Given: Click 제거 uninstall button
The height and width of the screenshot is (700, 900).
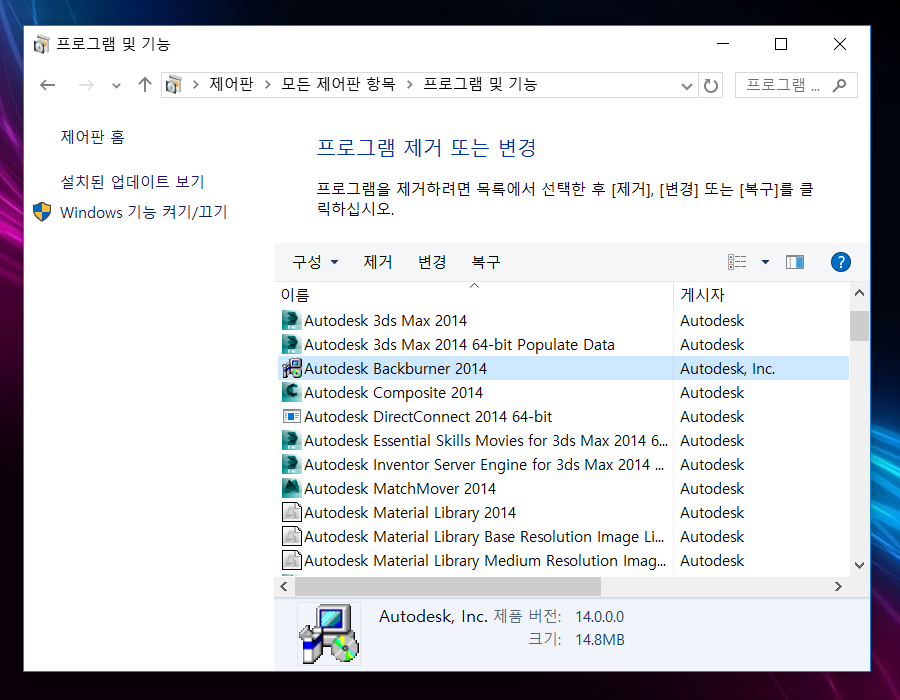Looking at the screenshot, I should (378, 262).
